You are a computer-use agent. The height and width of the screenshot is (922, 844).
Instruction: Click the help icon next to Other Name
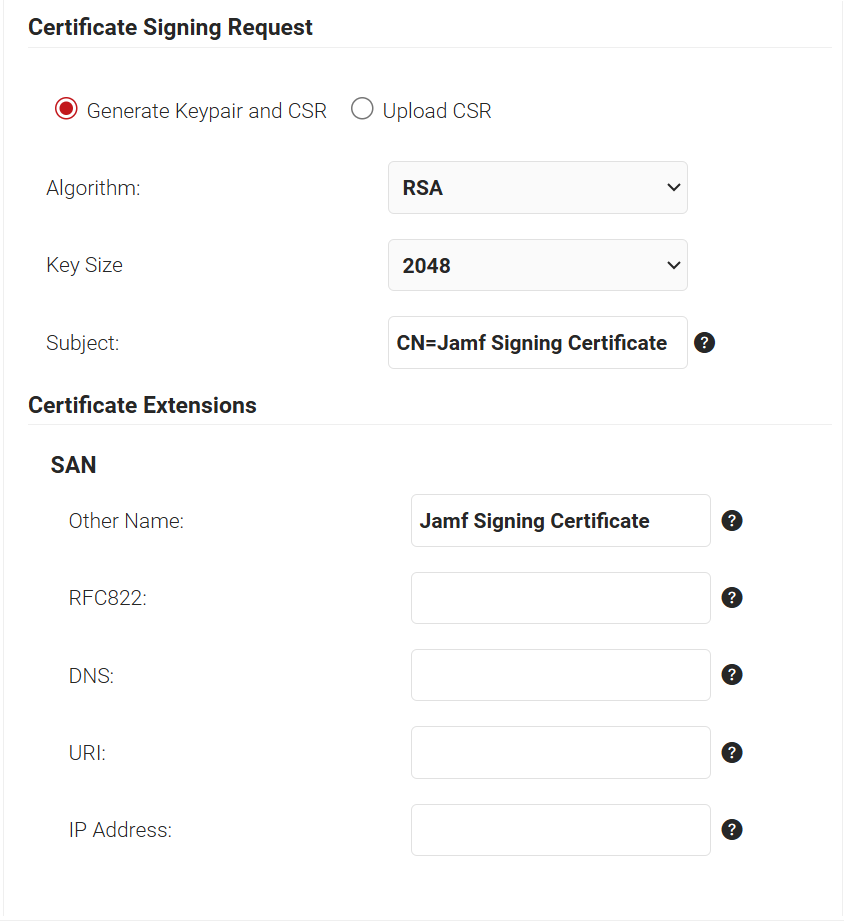click(x=732, y=521)
